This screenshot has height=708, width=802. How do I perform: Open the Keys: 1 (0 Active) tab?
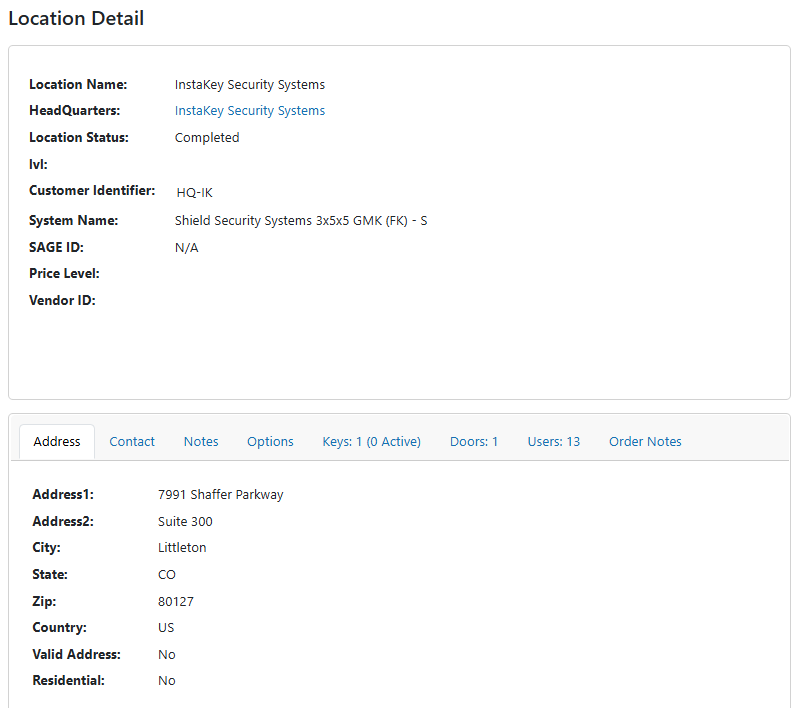[371, 441]
